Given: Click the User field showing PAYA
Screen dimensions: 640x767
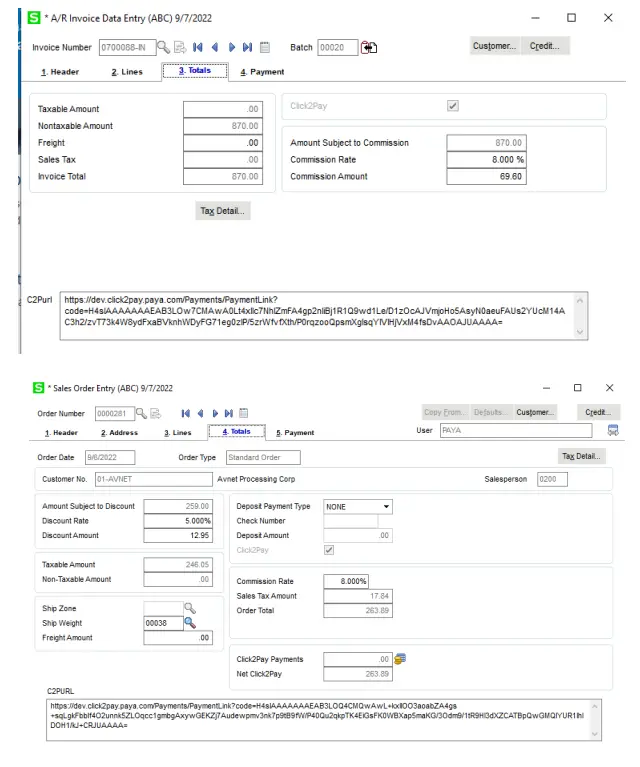Looking at the screenshot, I should [x=516, y=430].
